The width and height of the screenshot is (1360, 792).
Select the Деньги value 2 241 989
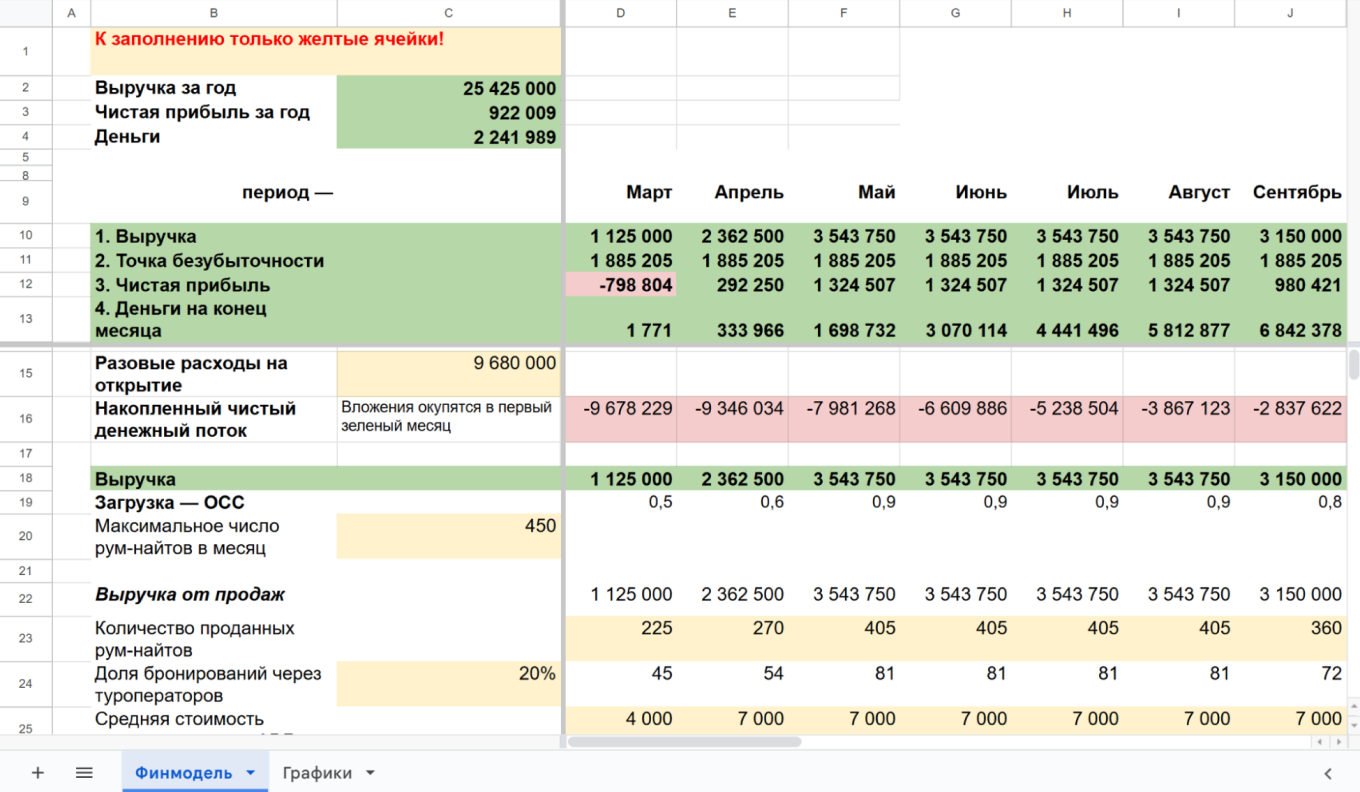449,137
